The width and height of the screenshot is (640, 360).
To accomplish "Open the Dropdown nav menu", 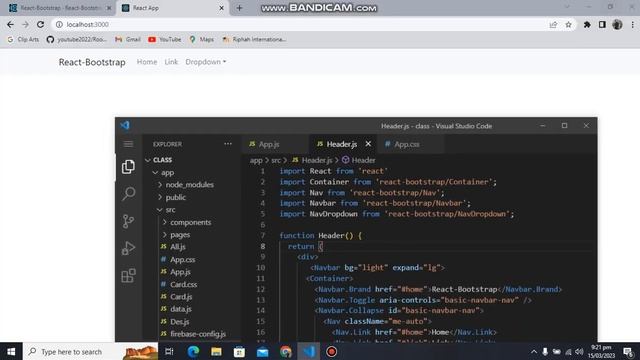I will (206, 62).
